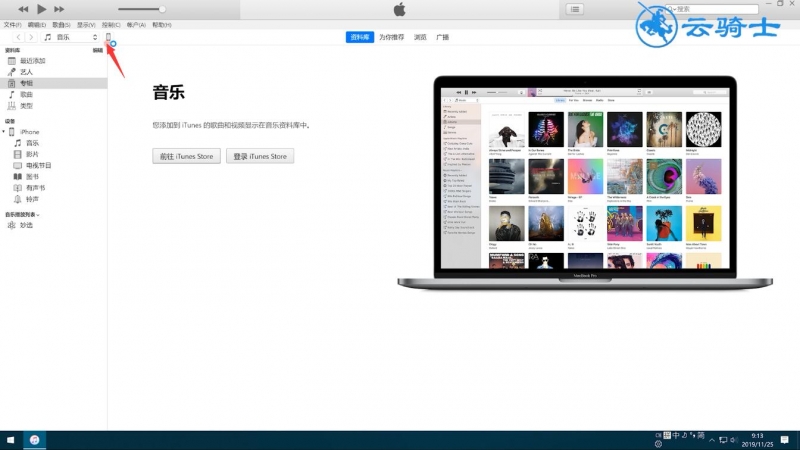Switch to the 为你推荐 tab

(x=391, y=37)
